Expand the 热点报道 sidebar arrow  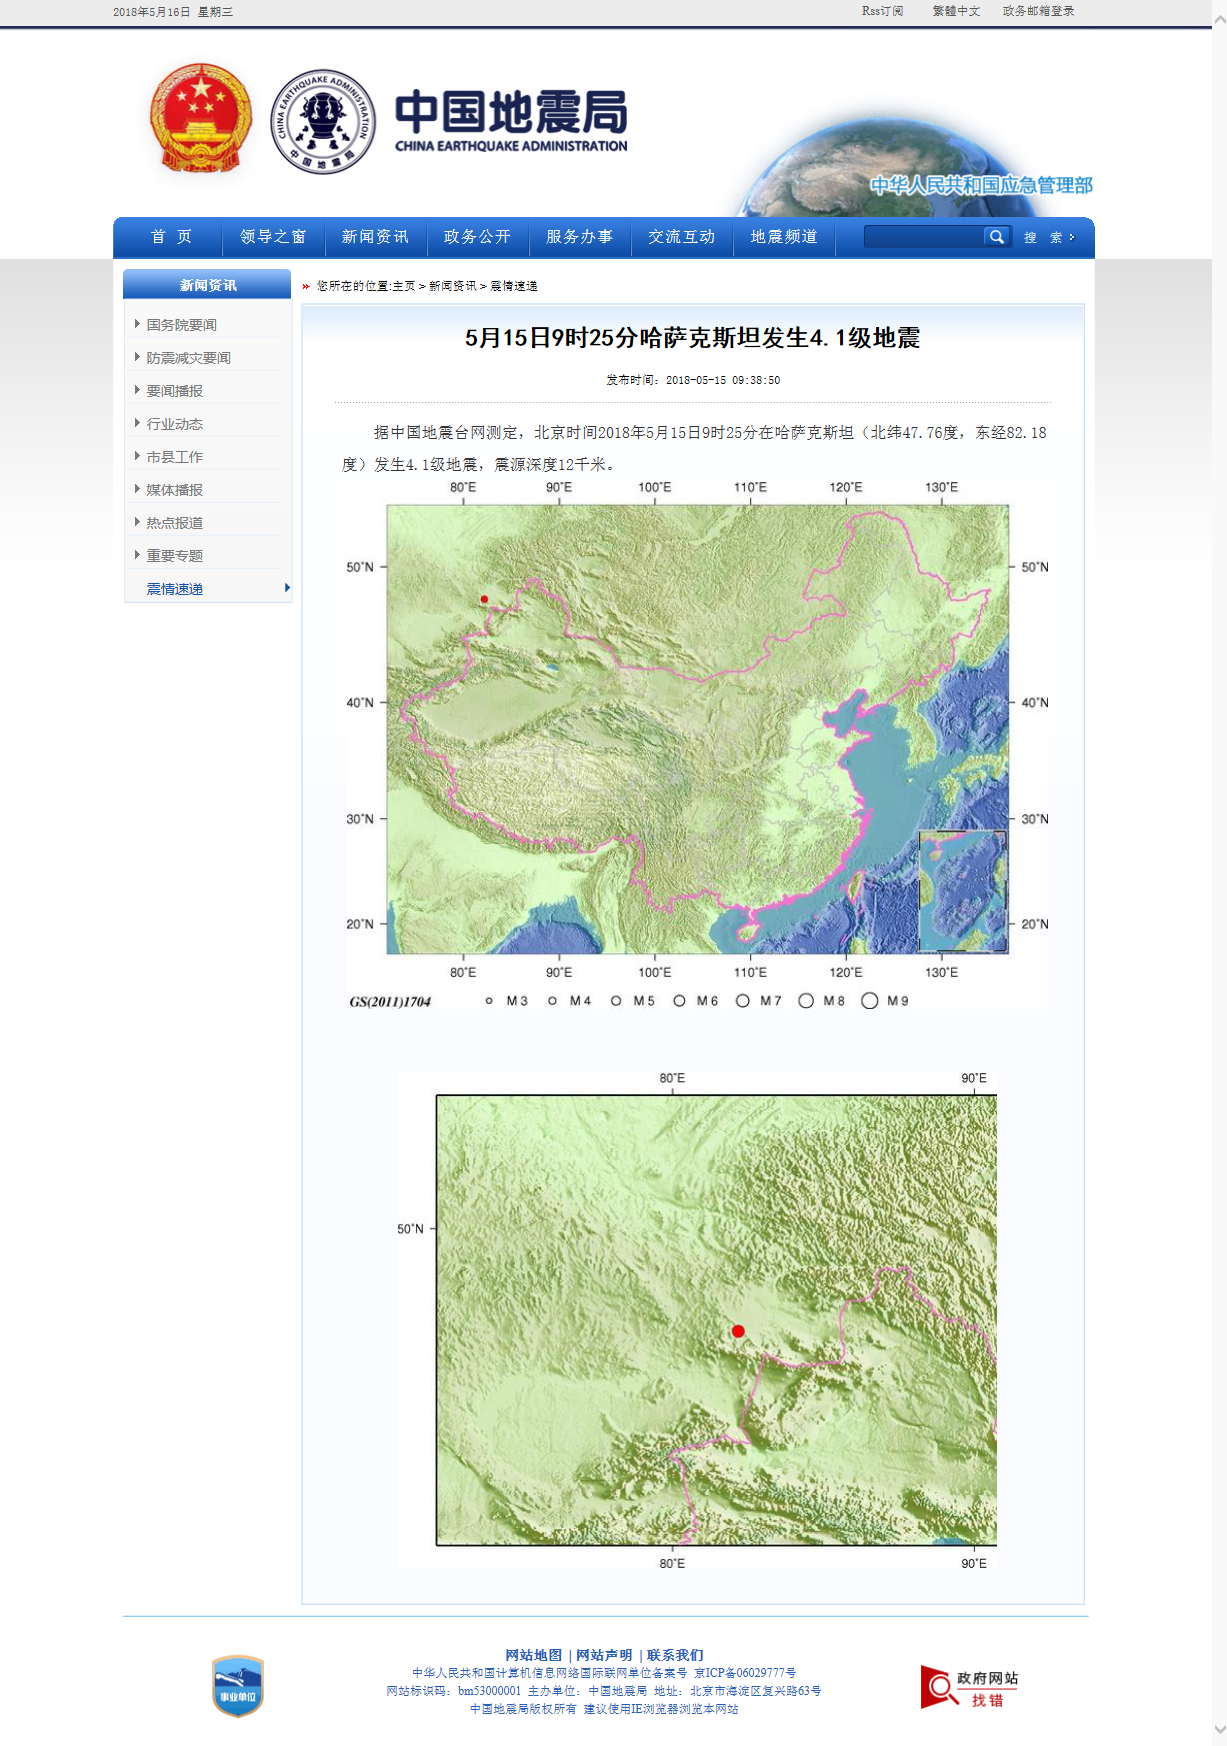click(x=137, y=522)
